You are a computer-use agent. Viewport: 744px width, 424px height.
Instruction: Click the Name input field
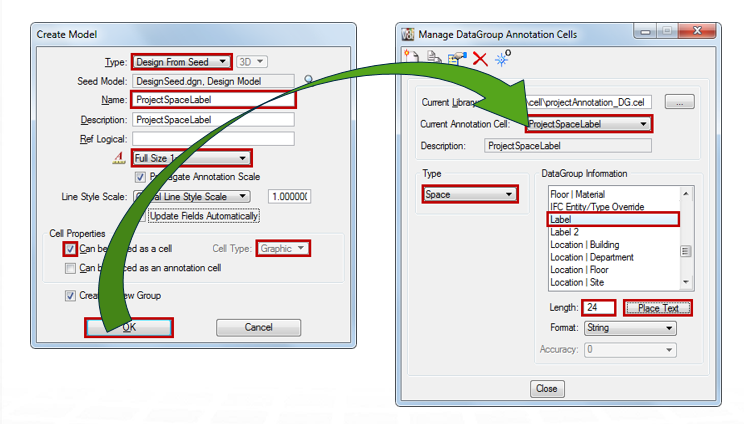tap(213, 100)
